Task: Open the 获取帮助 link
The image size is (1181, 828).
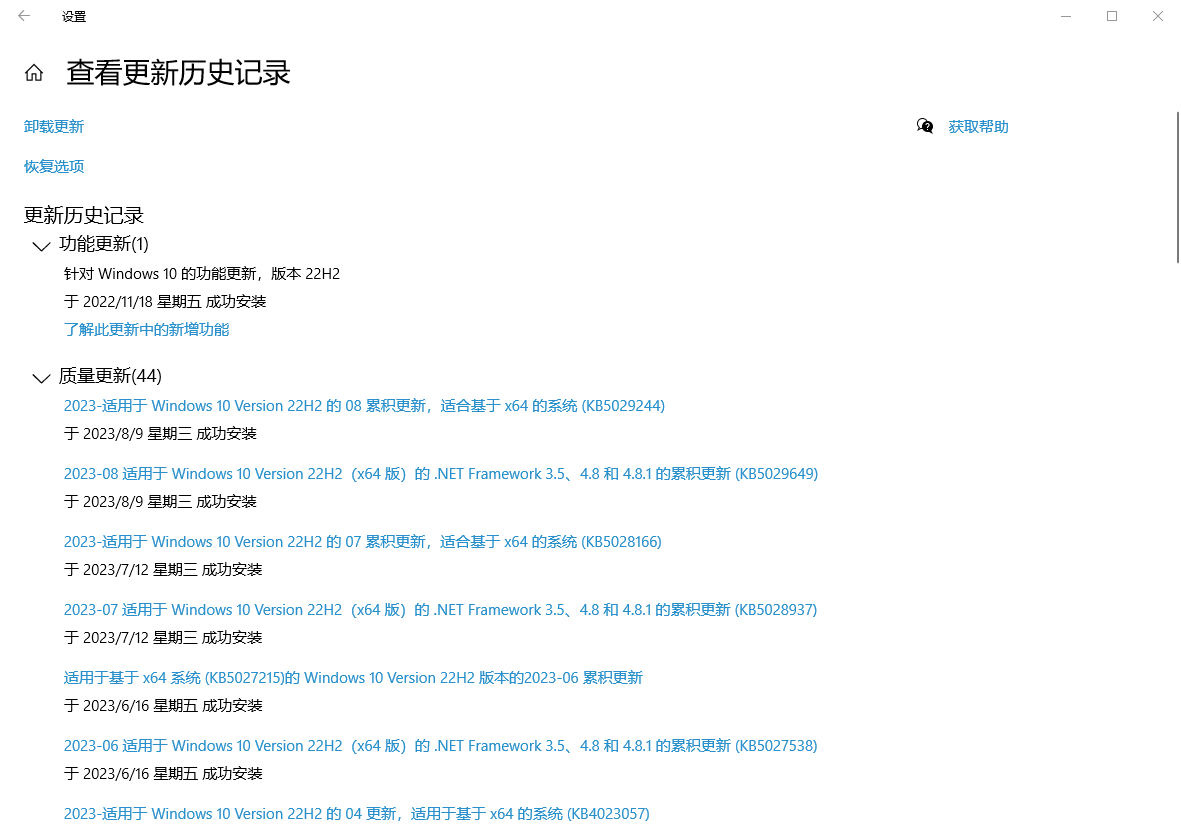Action: [978, 127]
